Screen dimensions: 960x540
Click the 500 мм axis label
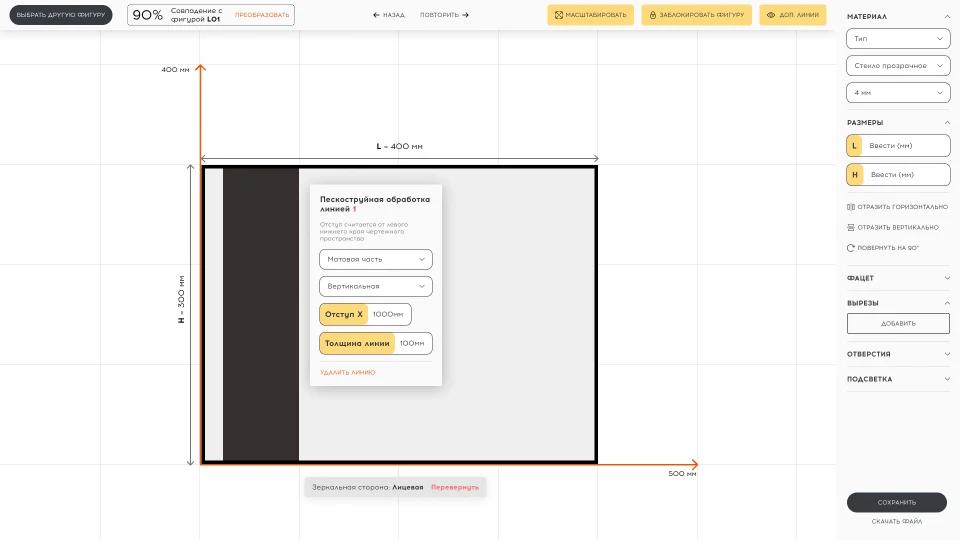[682, 474]
